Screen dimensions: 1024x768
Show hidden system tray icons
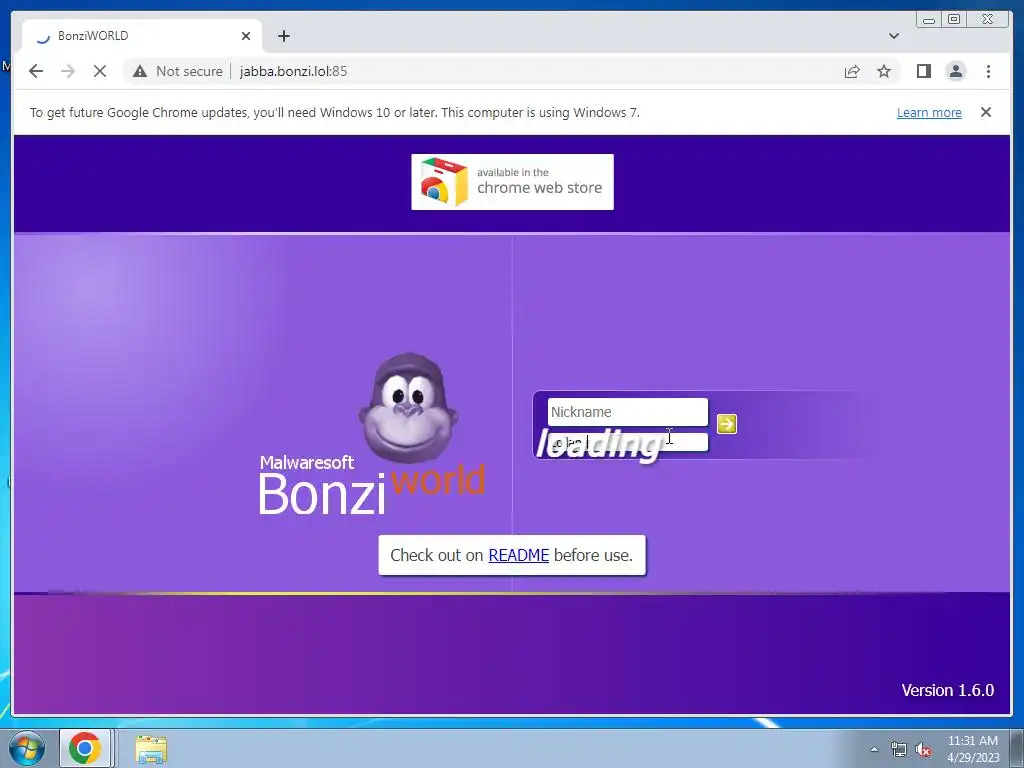(x=874, y=749)
